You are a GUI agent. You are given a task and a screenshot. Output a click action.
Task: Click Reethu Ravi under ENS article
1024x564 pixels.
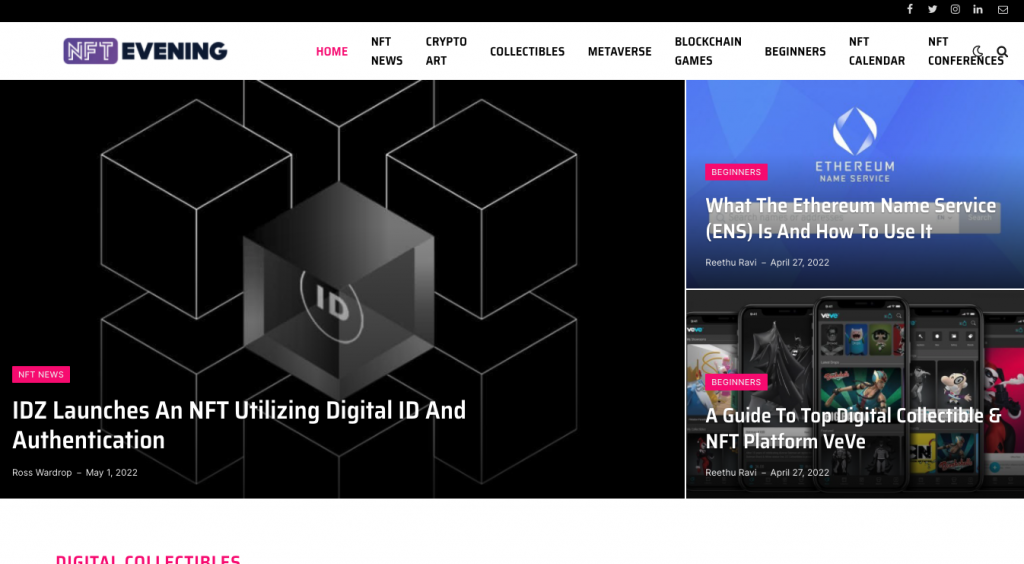pos(731,262)
